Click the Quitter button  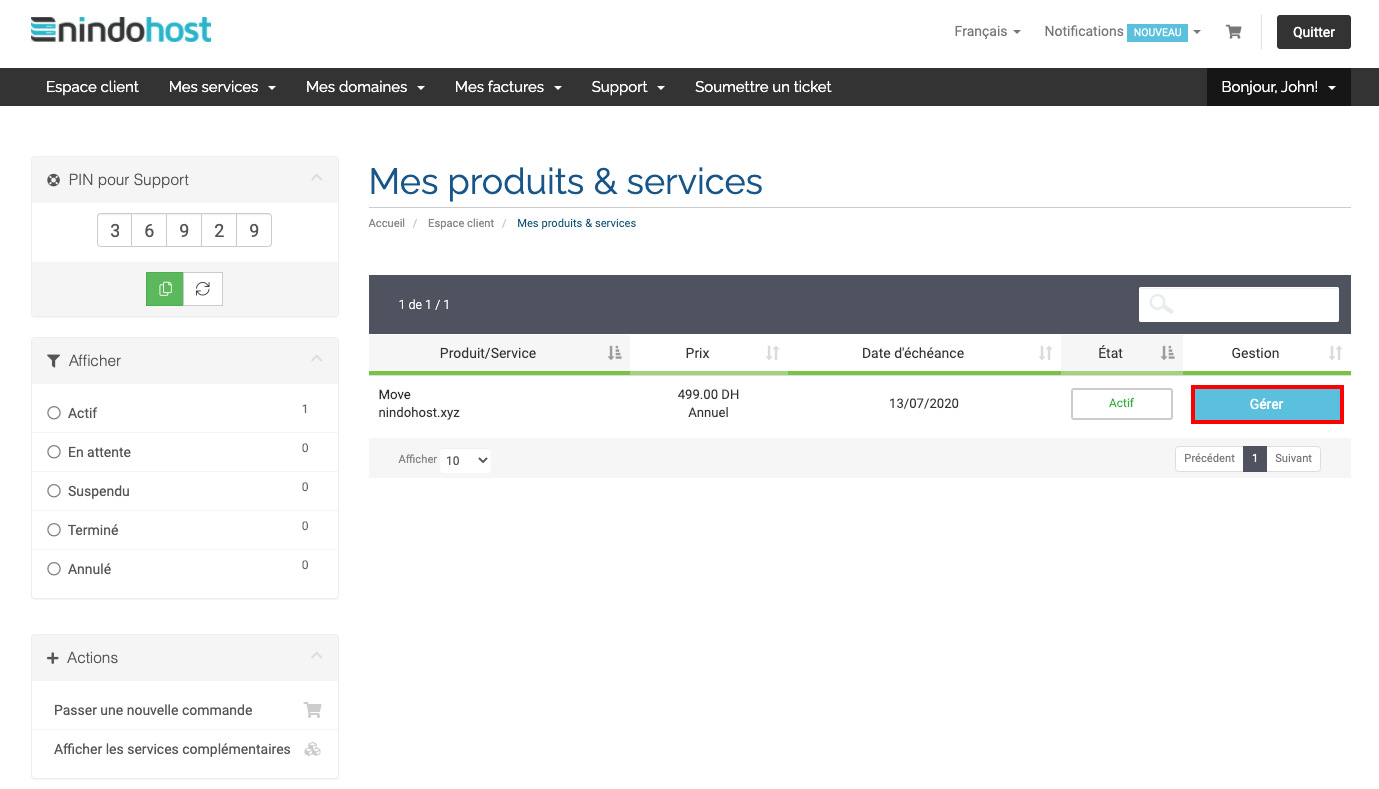1314,32
